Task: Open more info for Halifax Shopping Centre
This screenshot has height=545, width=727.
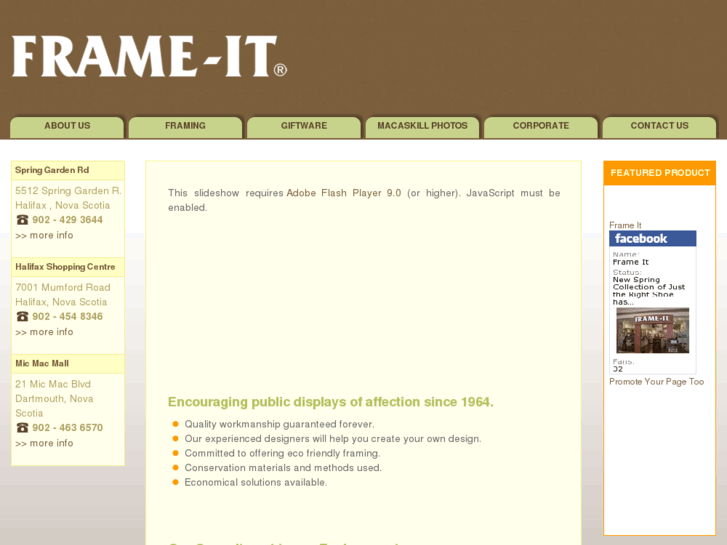Action: coord(44,332)
